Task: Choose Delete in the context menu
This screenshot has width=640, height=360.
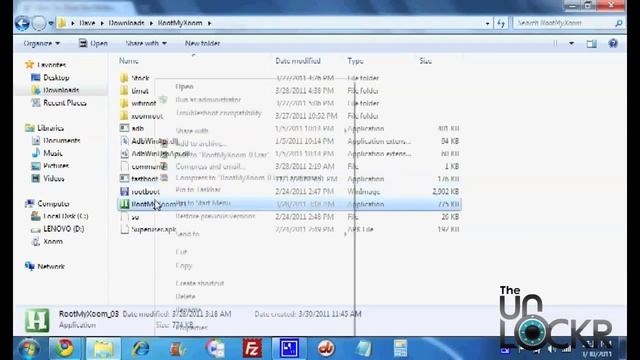Action: (185, 296)
